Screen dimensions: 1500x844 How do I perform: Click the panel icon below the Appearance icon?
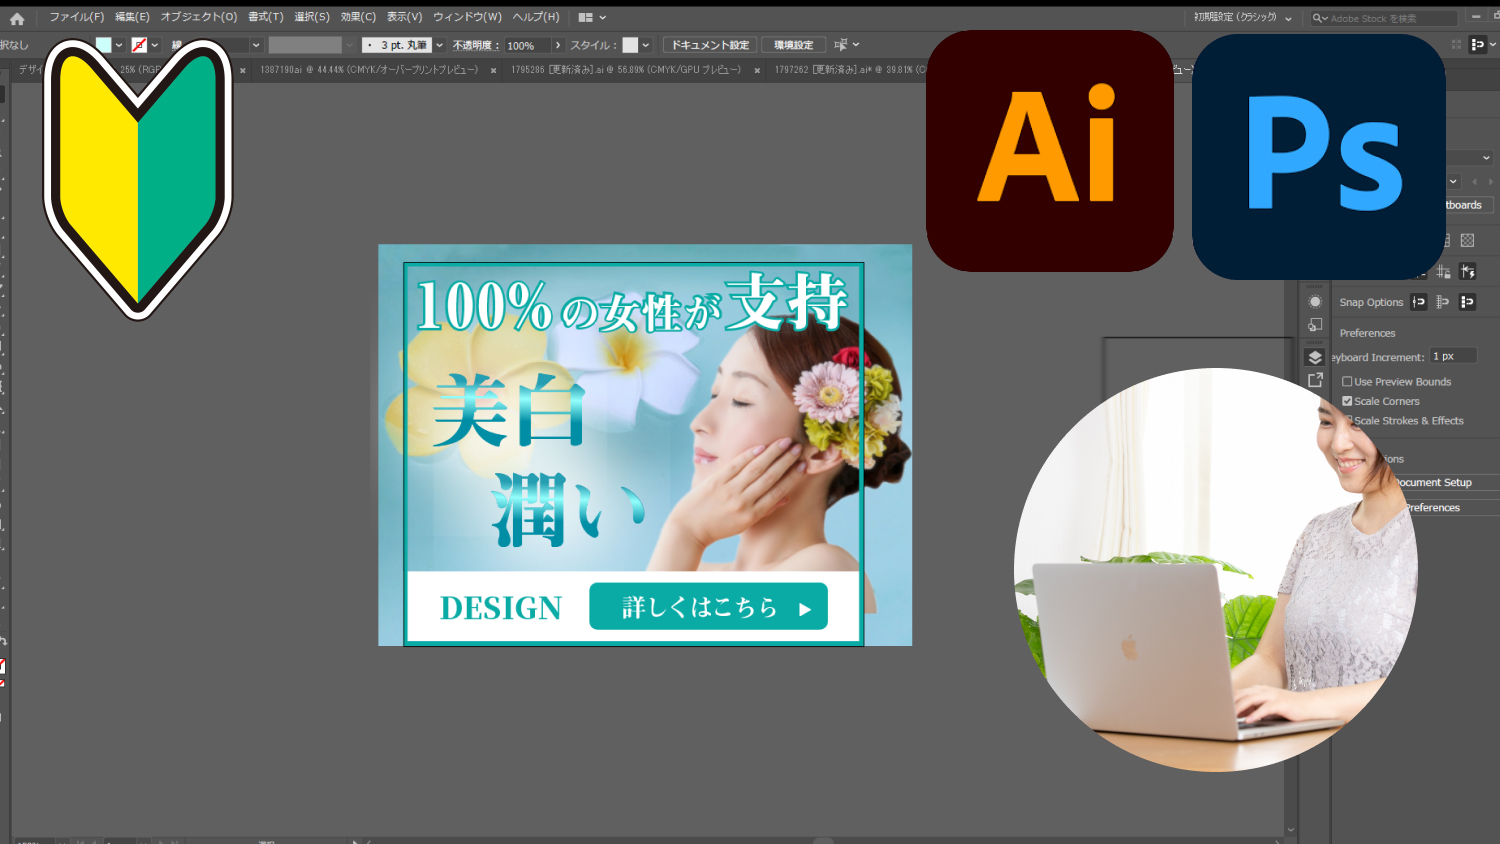coord(1315,325)
